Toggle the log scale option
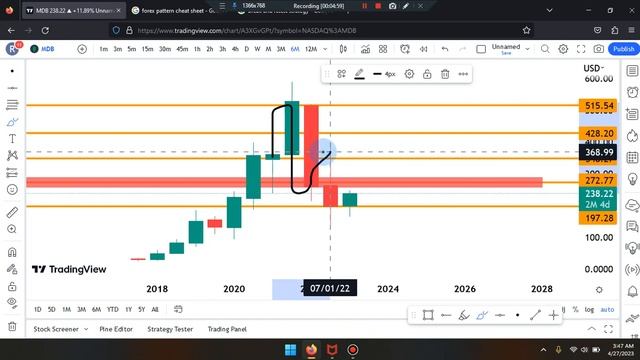 click(x=589, y=309)
